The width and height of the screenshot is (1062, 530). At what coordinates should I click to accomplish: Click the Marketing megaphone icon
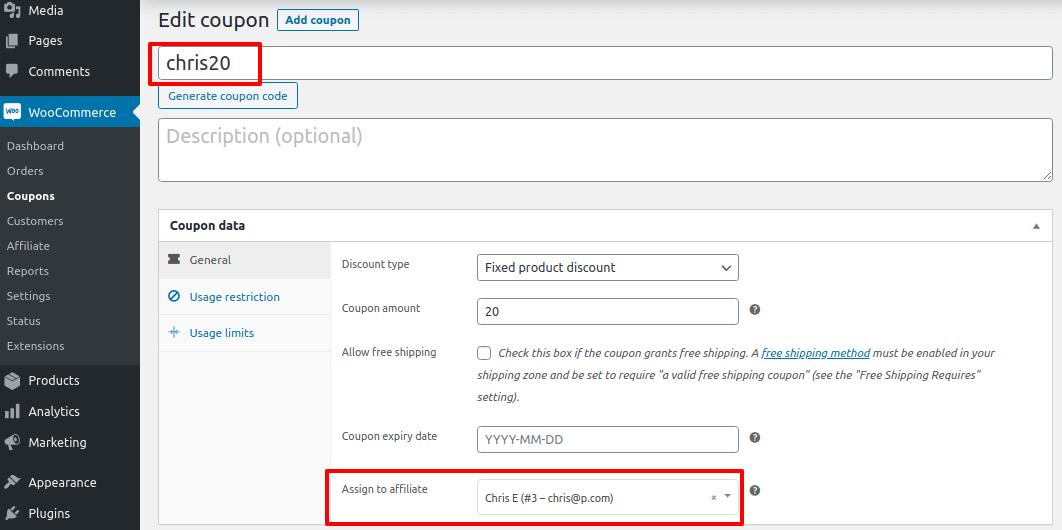tap(12, 442)
